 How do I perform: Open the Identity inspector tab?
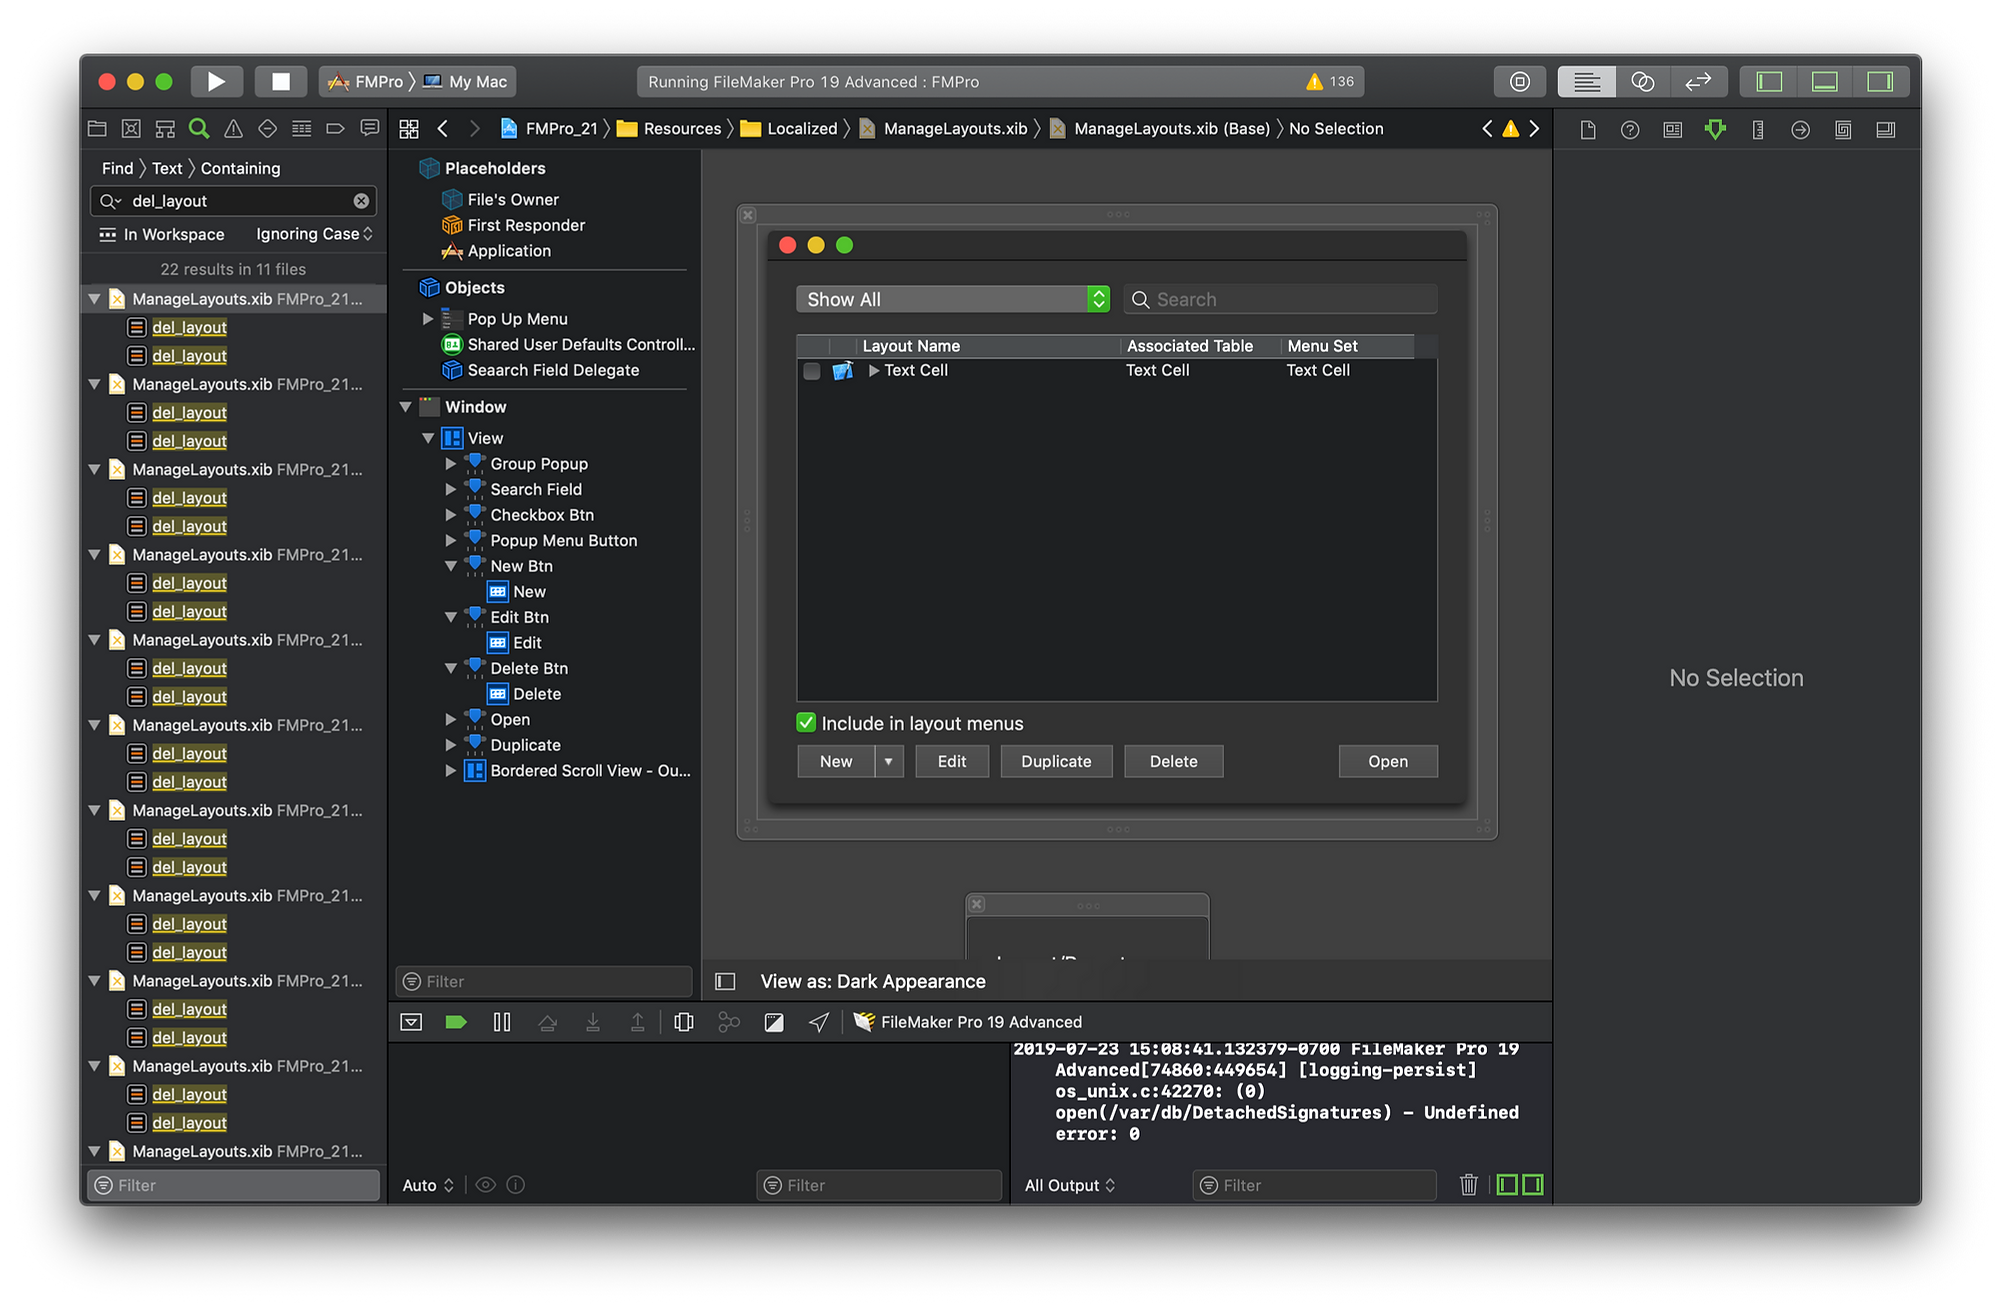(x=1672, y=130)
